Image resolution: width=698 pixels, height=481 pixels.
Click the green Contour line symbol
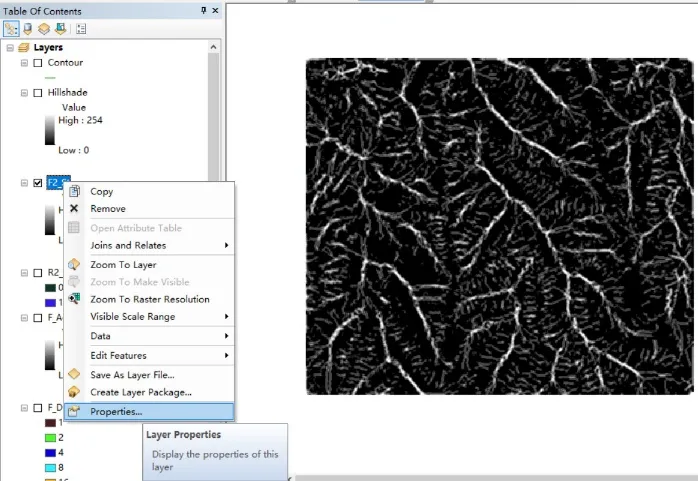coord(50,78)
